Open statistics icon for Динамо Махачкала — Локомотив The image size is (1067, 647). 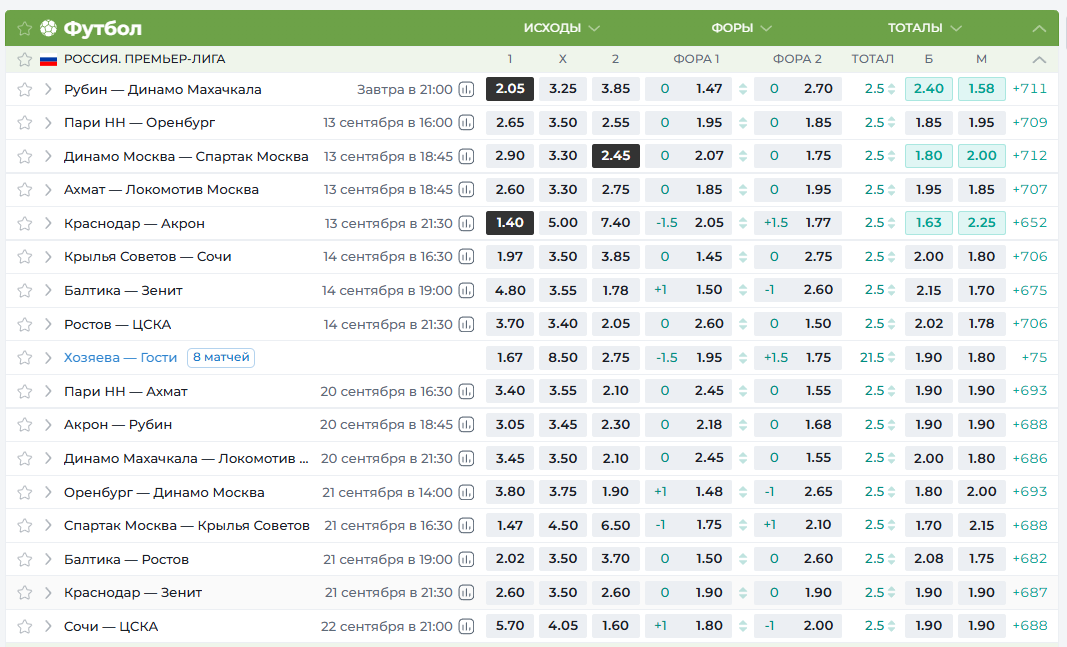tap(466, 459)
